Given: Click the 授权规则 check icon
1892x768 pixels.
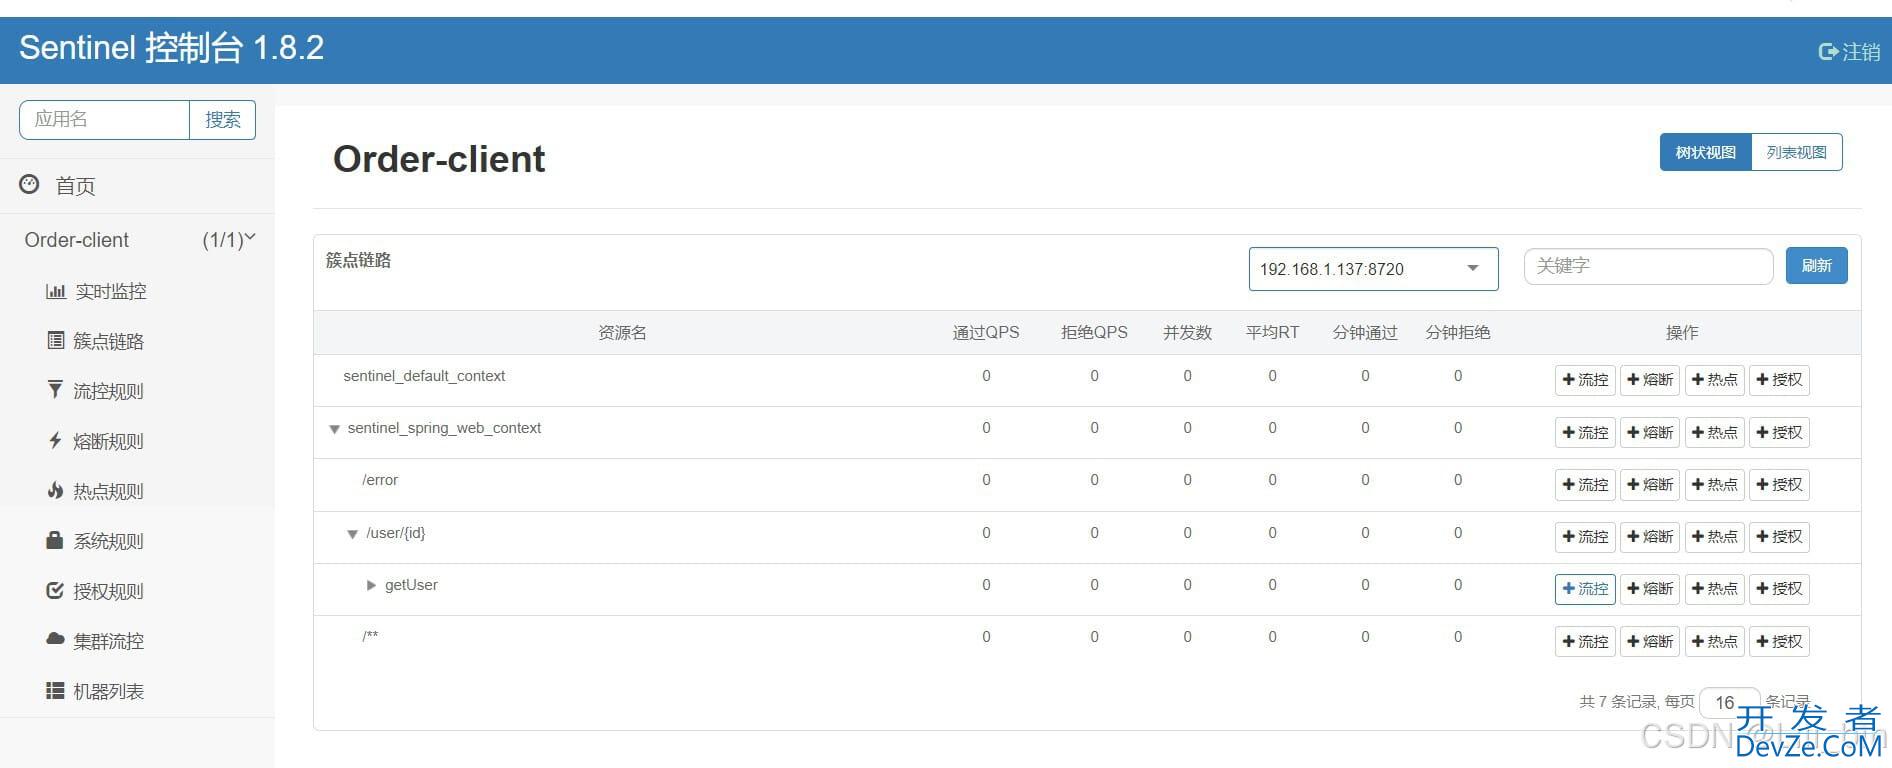Looking at the screenshot, I should [56, 590].
